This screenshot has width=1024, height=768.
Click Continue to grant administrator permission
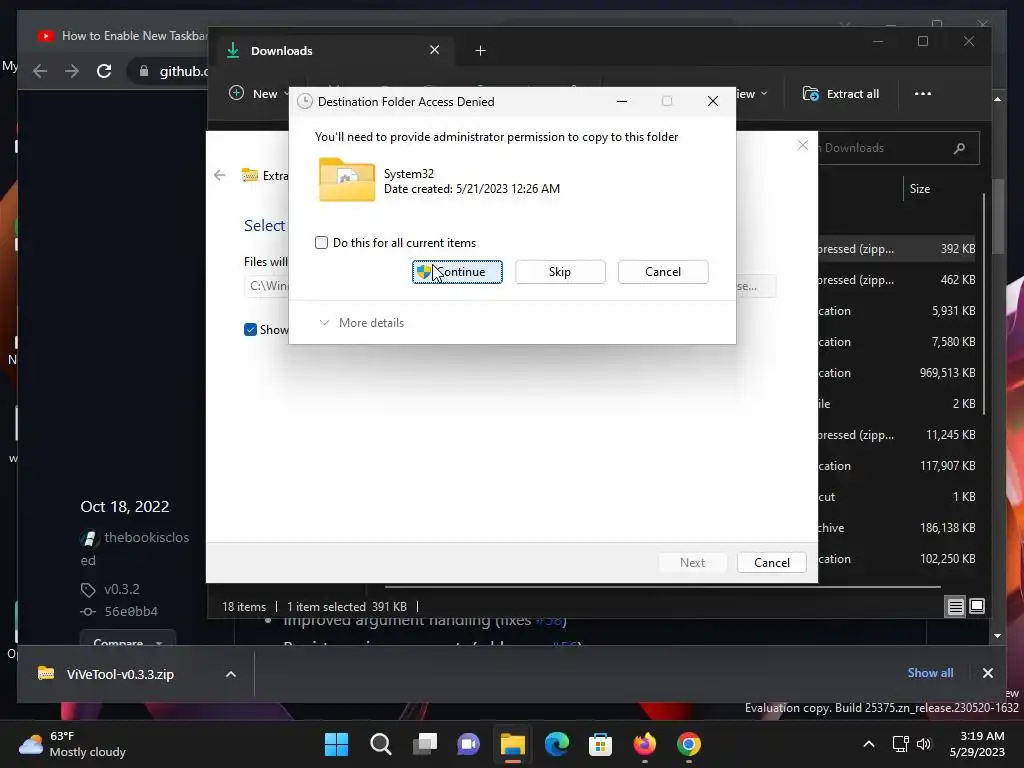[x=457, y=272]
